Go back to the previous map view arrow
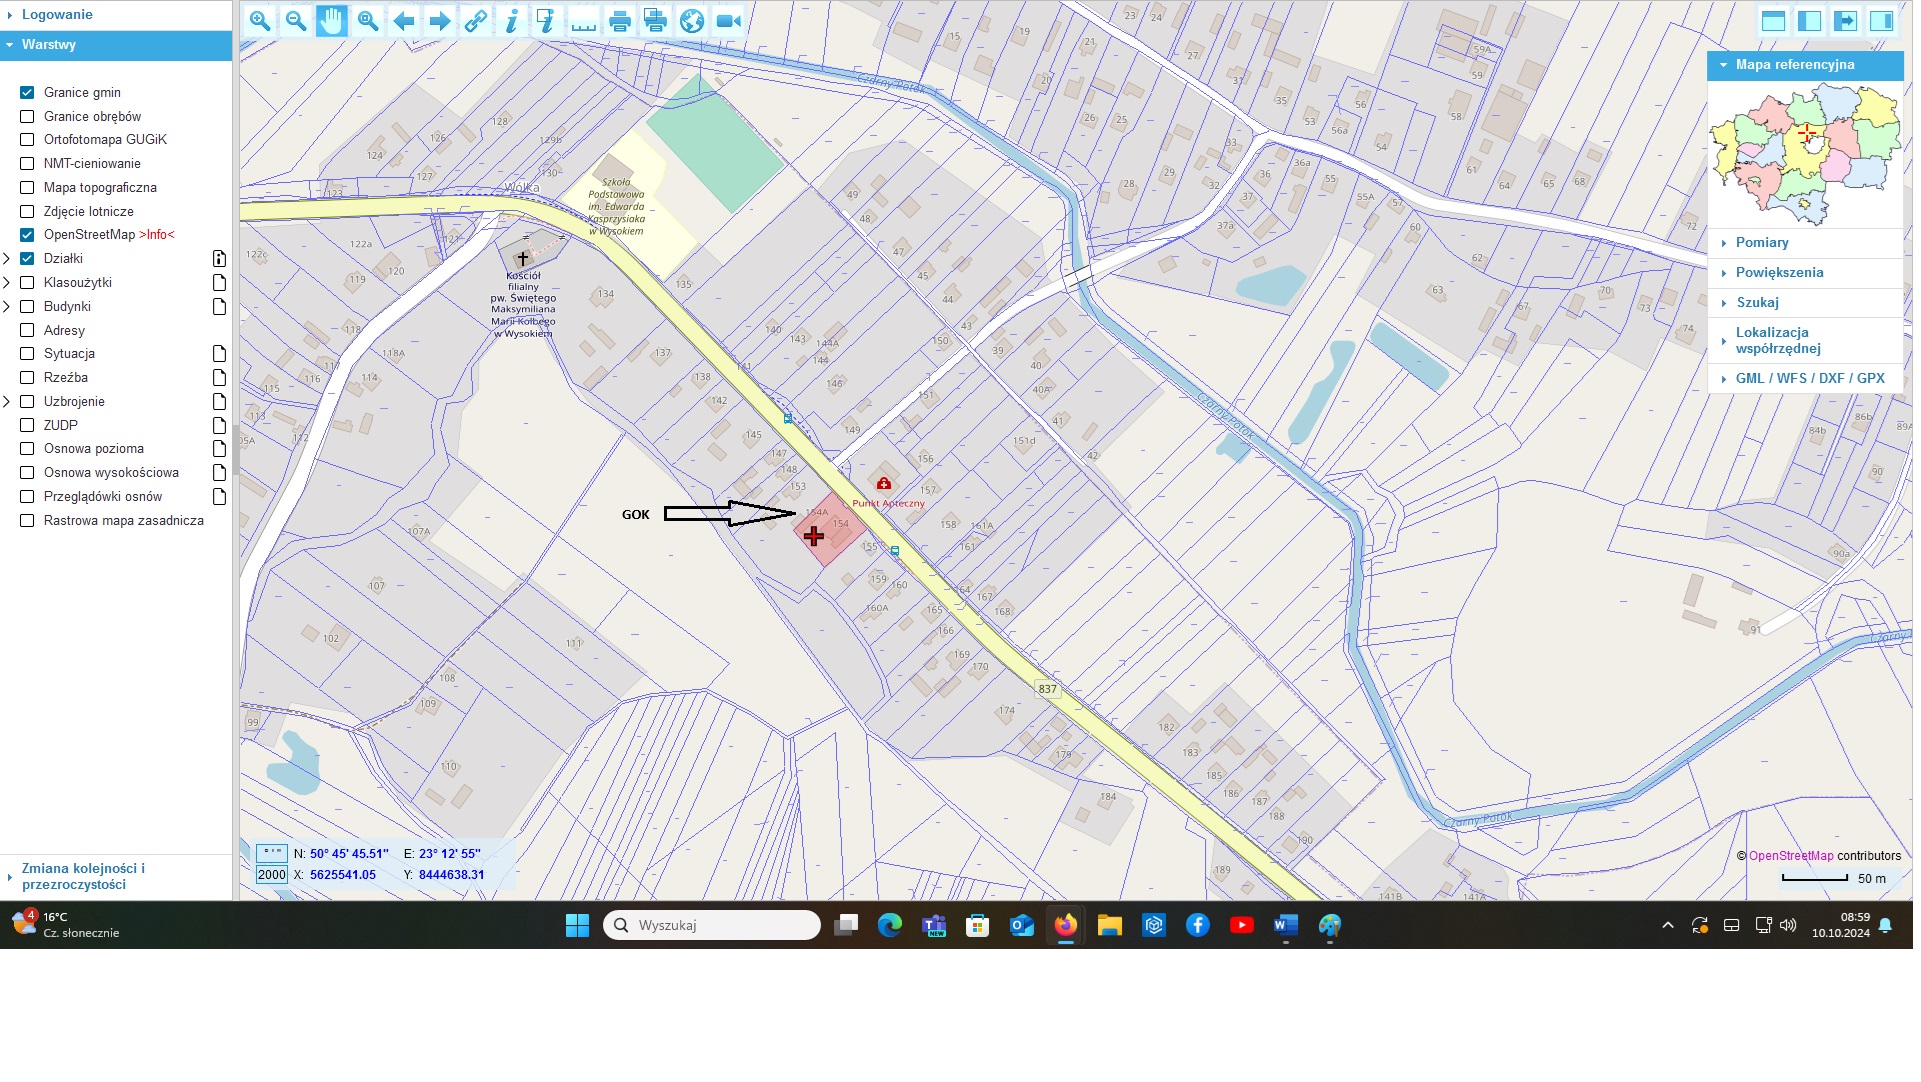Image resolution: width=1921 pixels, height=1082 pixels. [x=404, y=21]
